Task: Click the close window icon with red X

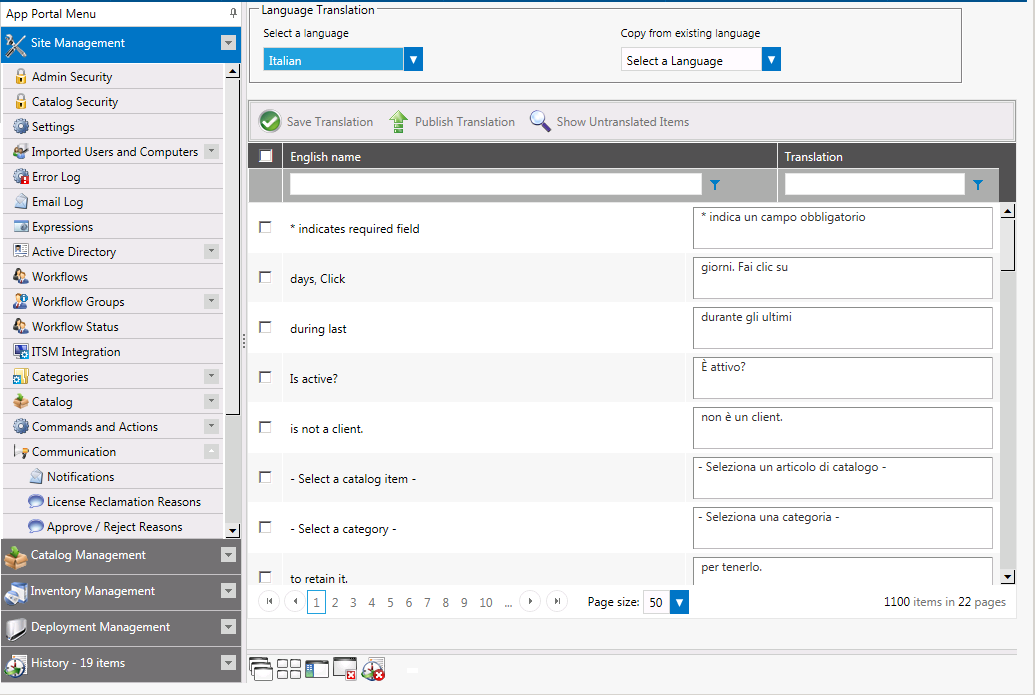Action: (345, 669)
